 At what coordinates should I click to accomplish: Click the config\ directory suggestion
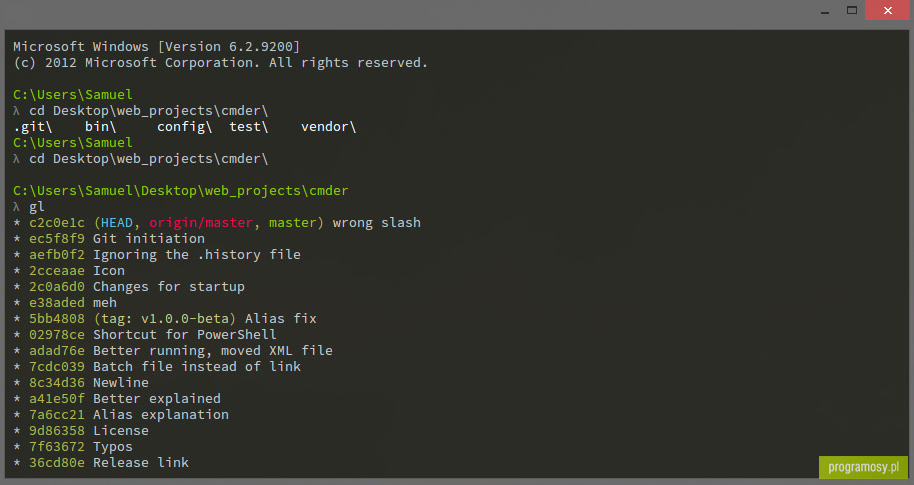[x=184, y=126]
